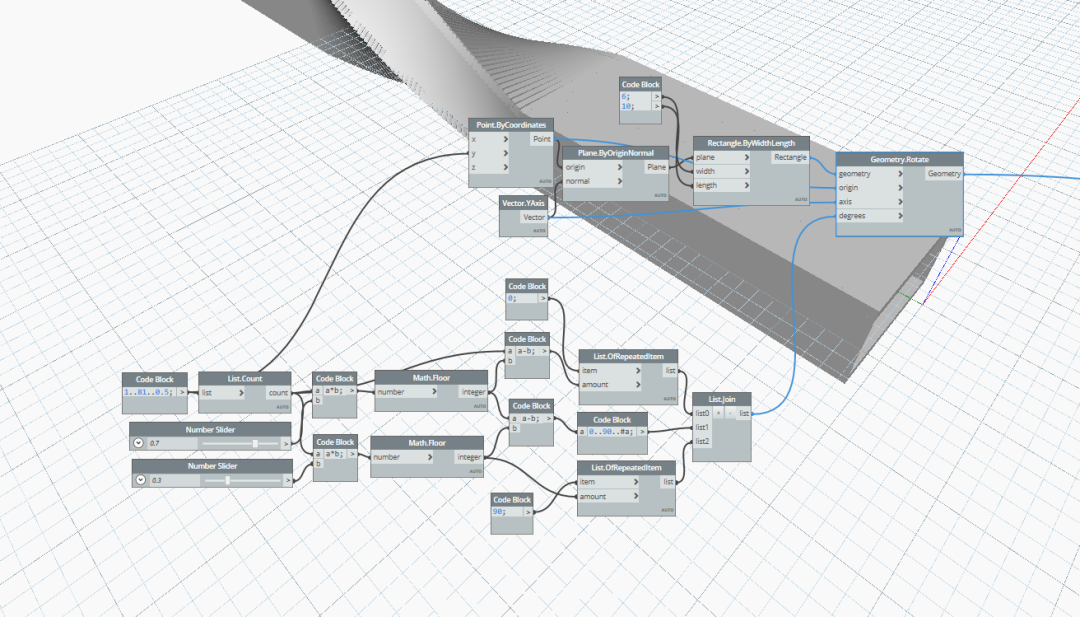Click the integer output of upper Math.Floor node
Screen dimensions: 1080x617
coord(473,392)
